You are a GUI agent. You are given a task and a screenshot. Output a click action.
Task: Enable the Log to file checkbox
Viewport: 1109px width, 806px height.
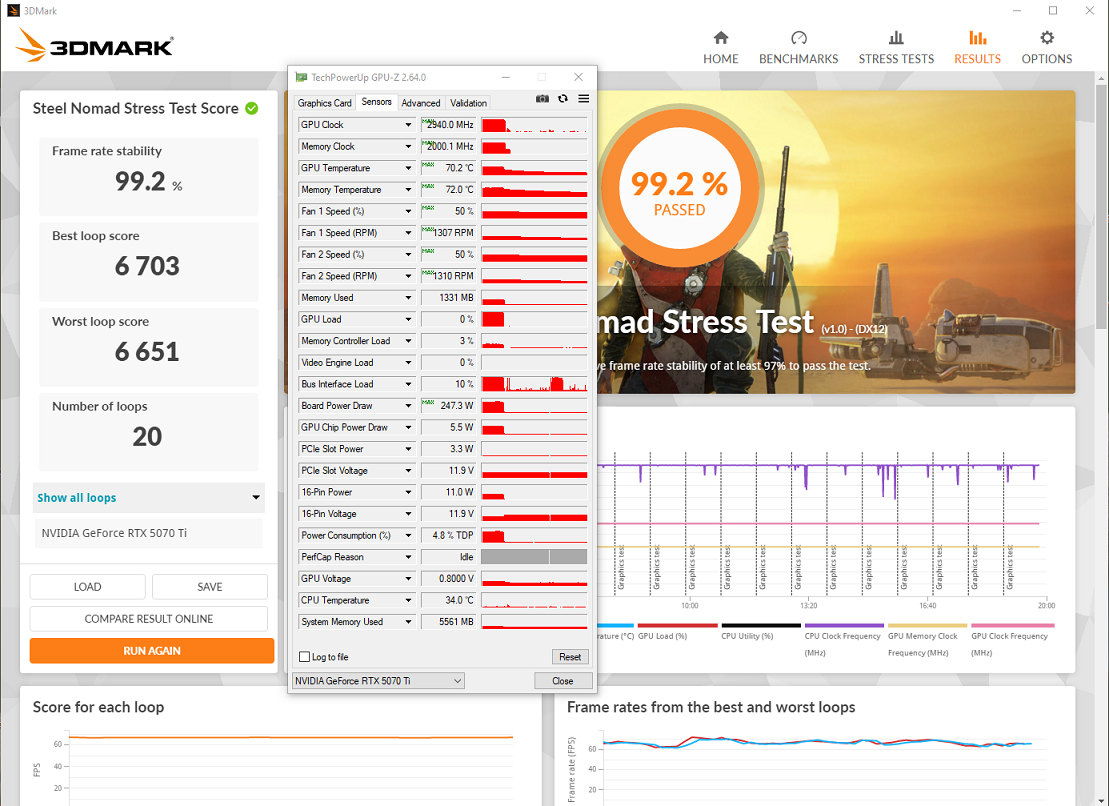click(305, 657)
